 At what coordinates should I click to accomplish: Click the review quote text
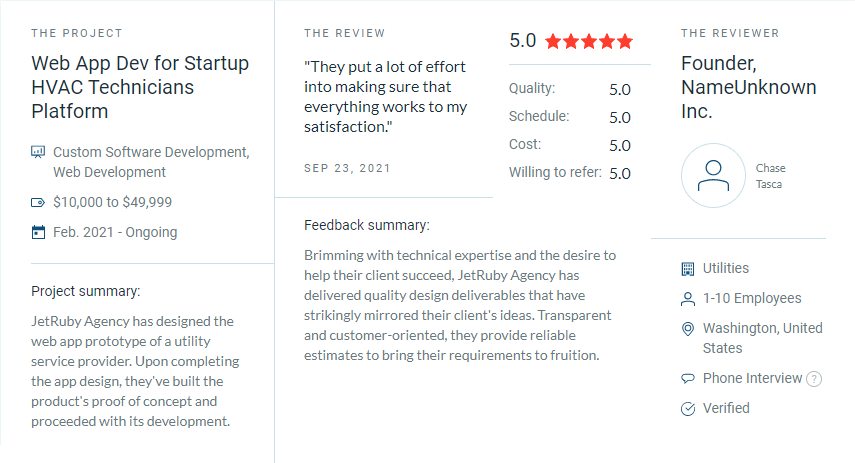point(386,96)
